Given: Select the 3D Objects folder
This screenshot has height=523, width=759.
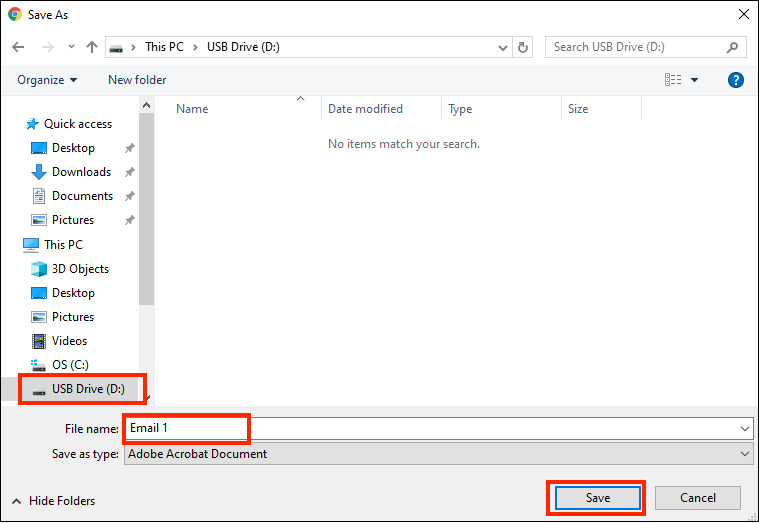Looking at the screenshot, I should [80, 269].
